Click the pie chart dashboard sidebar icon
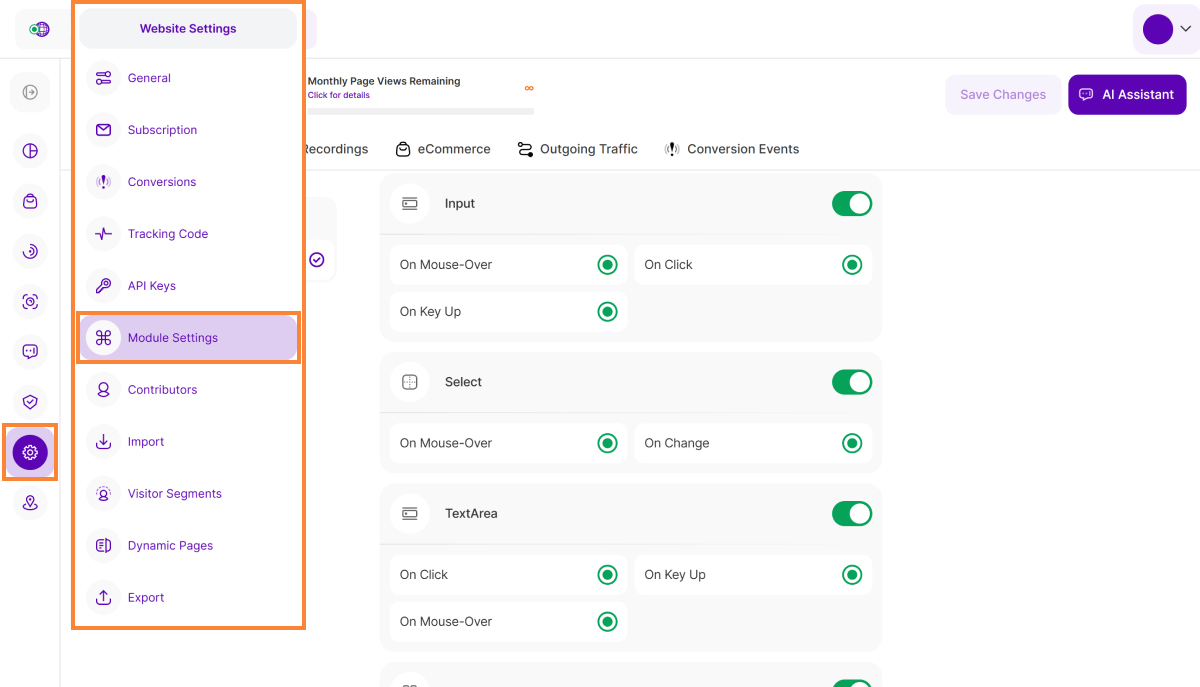Screen dimensions: 1200x687 (30, 151)
